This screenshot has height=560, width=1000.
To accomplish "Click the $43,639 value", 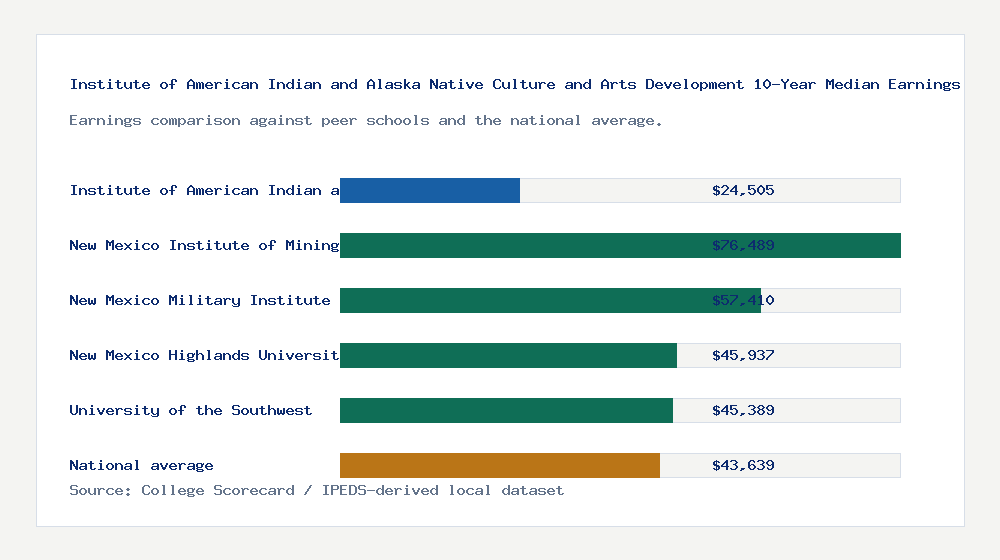I will (x=743, y=465).
